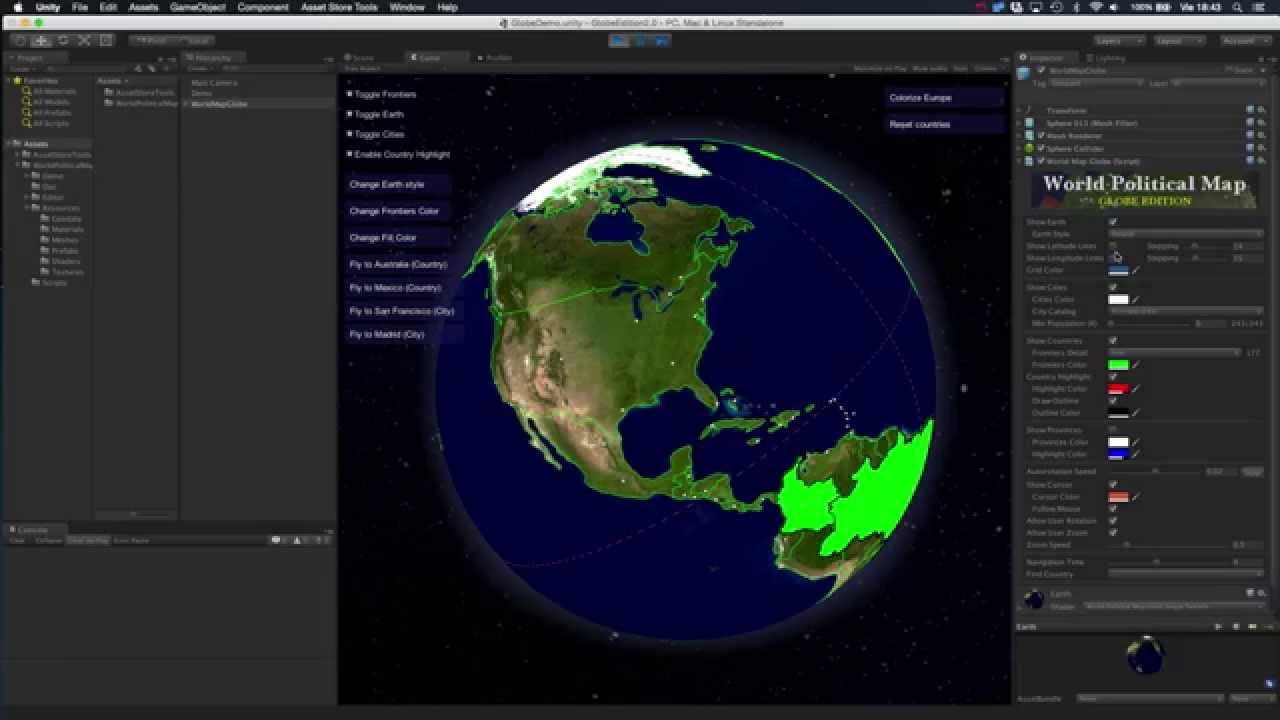1280x720 pixels.
Task: Open the Layers dropdown in the toolbar
Action: [x=1120, y=40]
